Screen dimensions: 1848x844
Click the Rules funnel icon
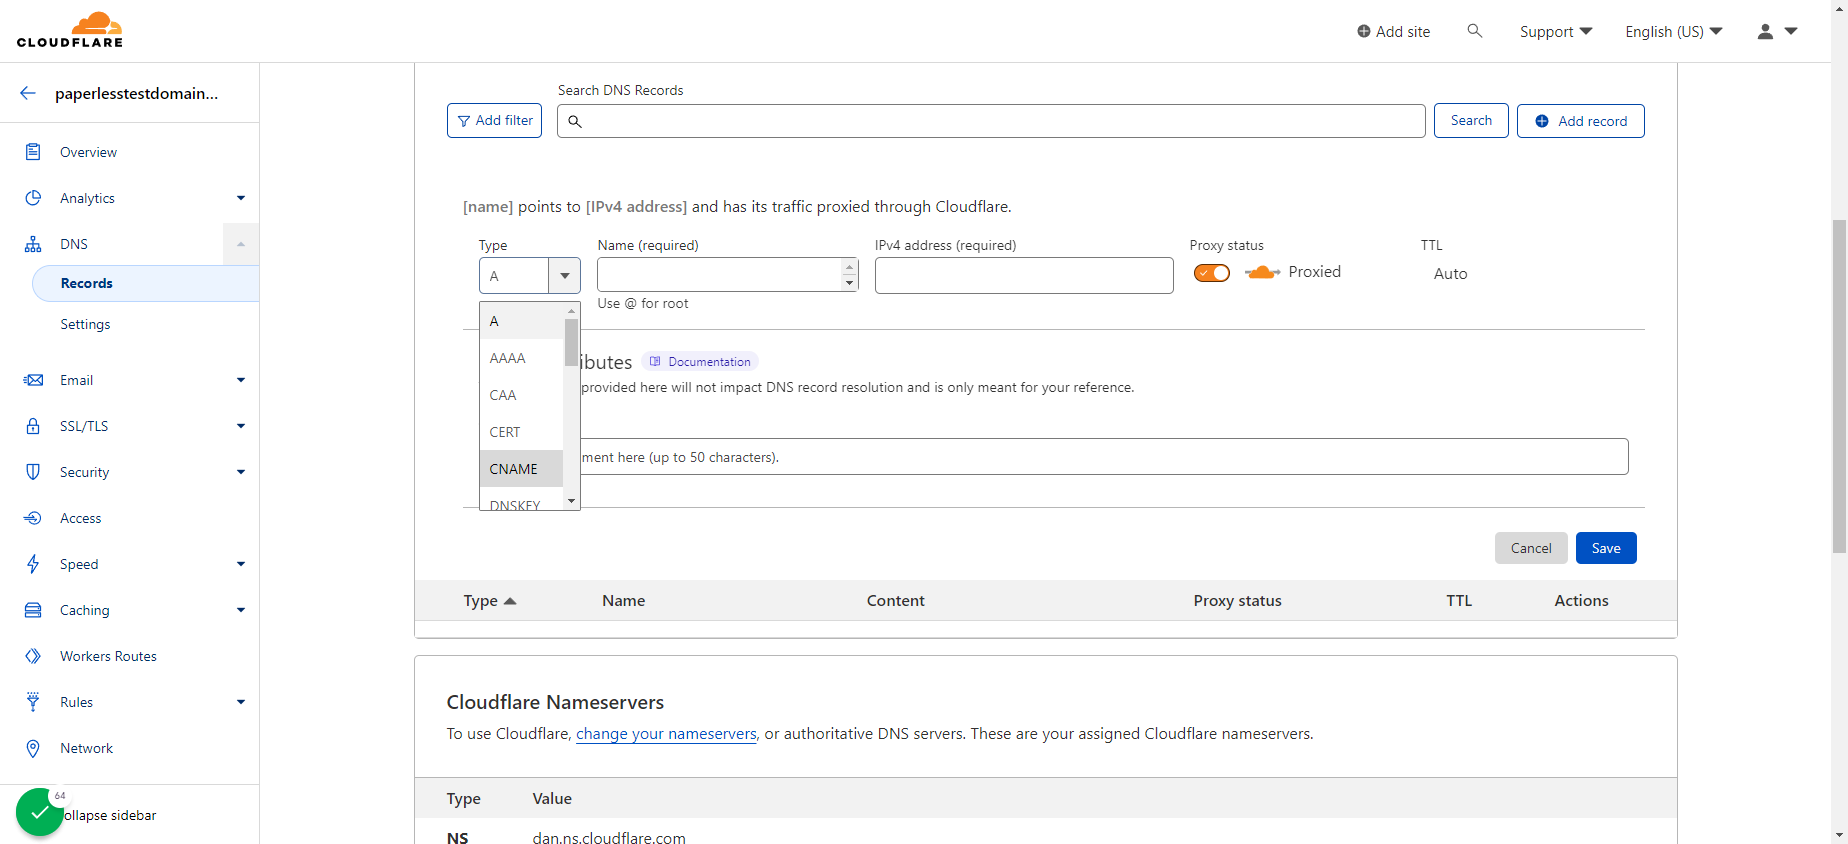click(x=33, y=702)
